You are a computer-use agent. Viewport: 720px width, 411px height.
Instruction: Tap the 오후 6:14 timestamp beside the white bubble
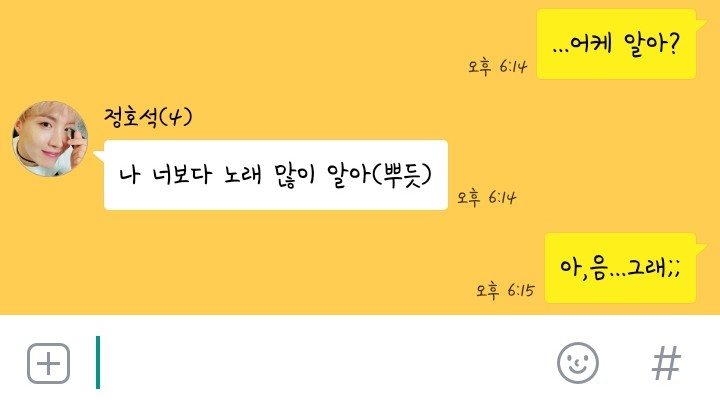coord(486,197)
